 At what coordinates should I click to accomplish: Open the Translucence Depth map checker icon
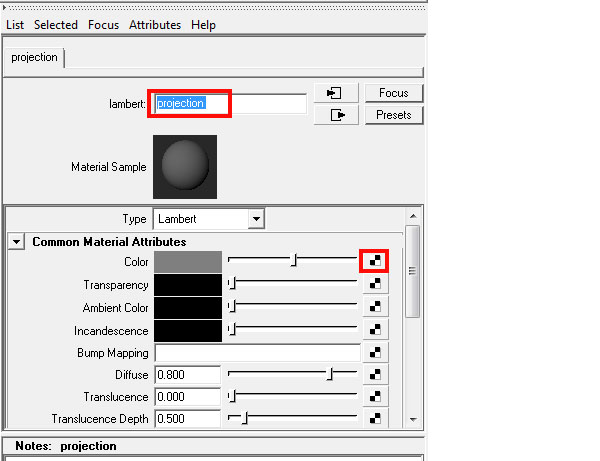click(375, 419)
